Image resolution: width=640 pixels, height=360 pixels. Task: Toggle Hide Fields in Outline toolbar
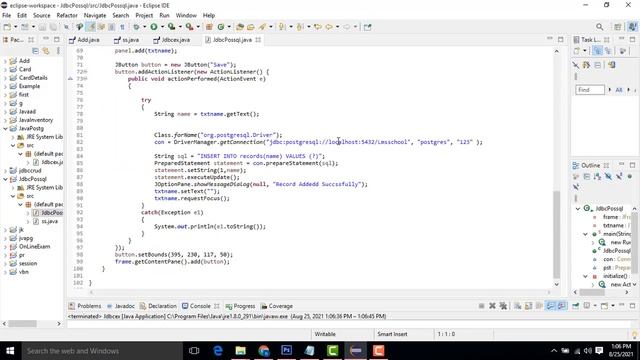click(608, 176)
